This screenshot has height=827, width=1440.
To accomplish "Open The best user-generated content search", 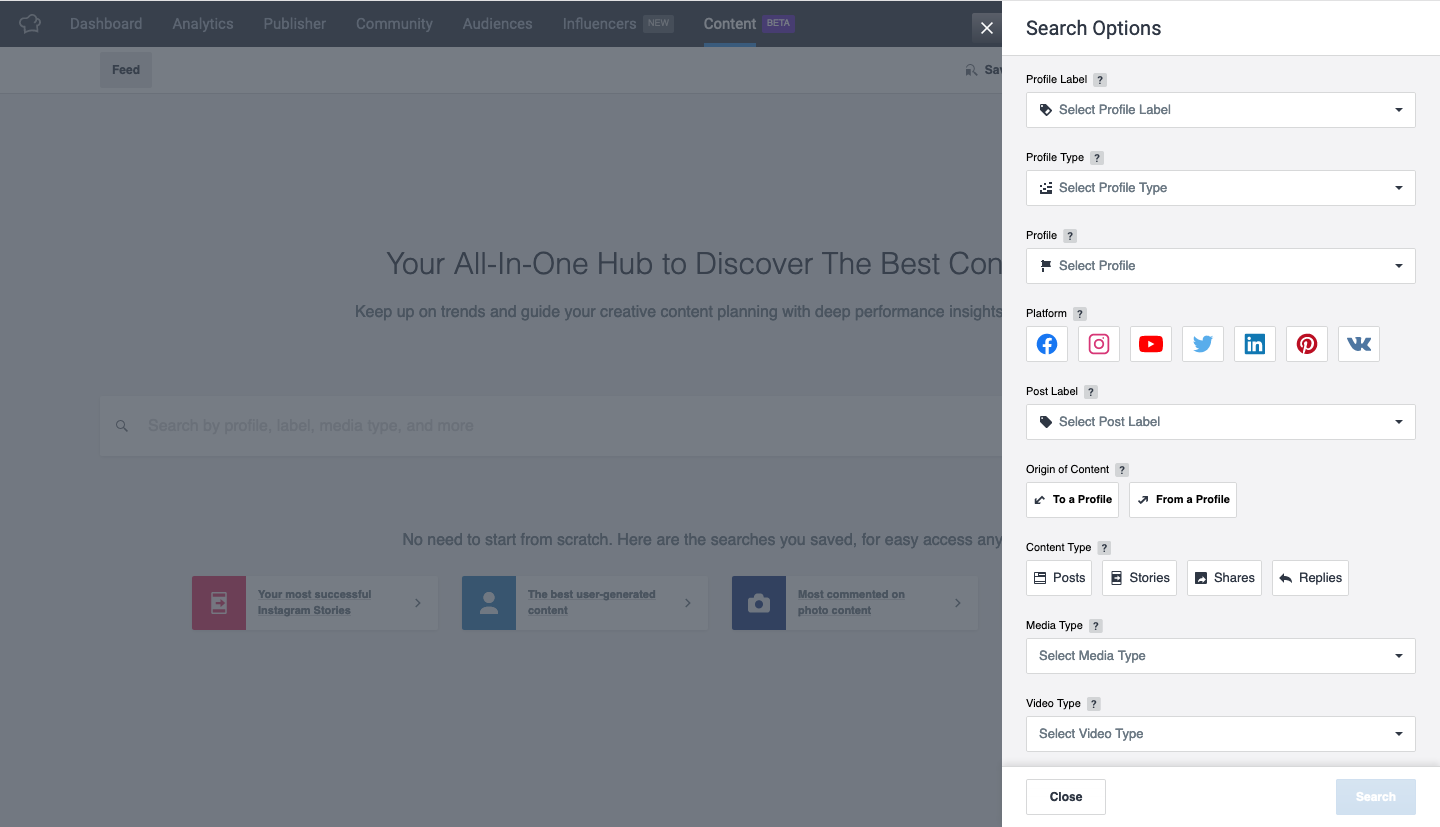I will pos(585,603).
